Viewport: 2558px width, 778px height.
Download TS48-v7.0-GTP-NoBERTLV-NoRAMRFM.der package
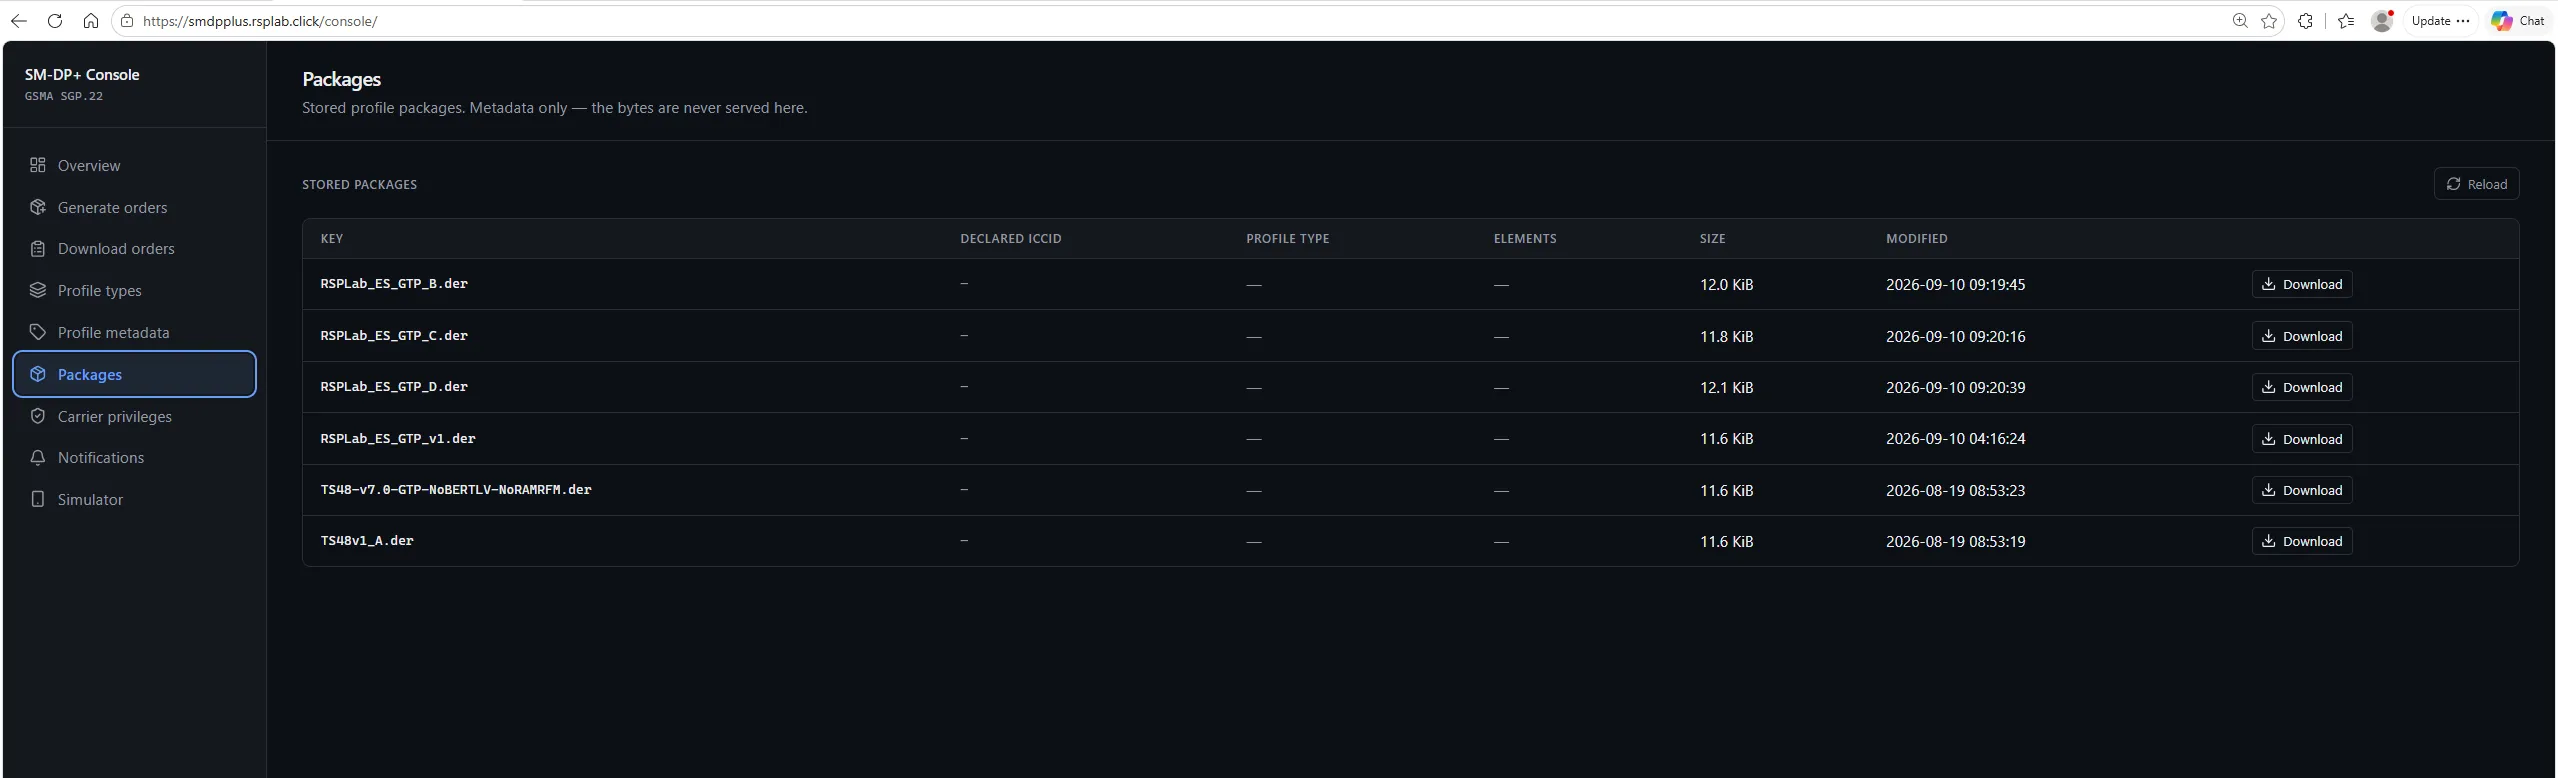(x=2302, y=490)
